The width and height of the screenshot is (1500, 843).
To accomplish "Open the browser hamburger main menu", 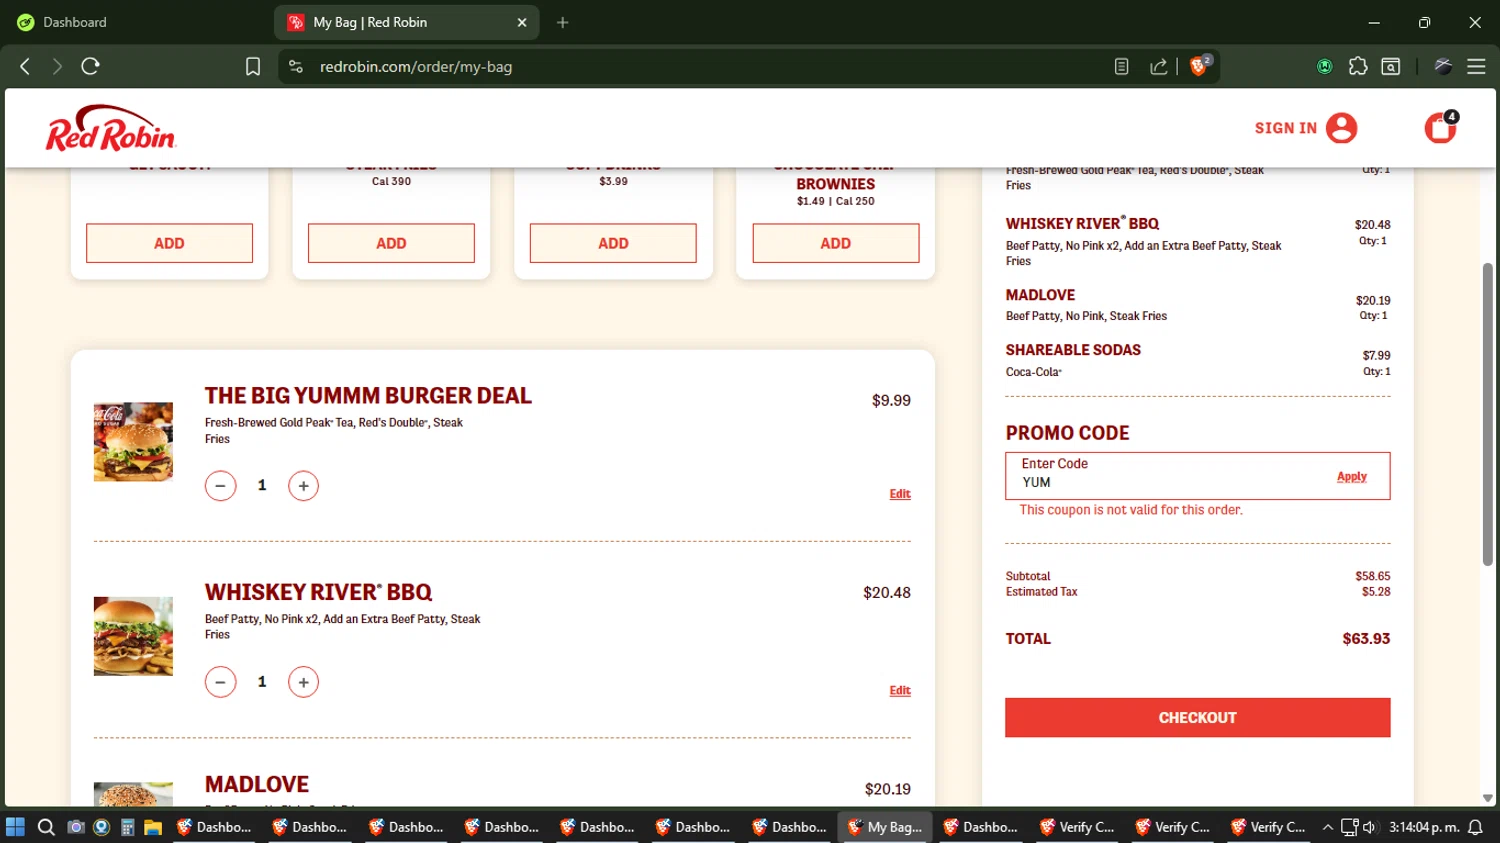I will click(1476, 66).
